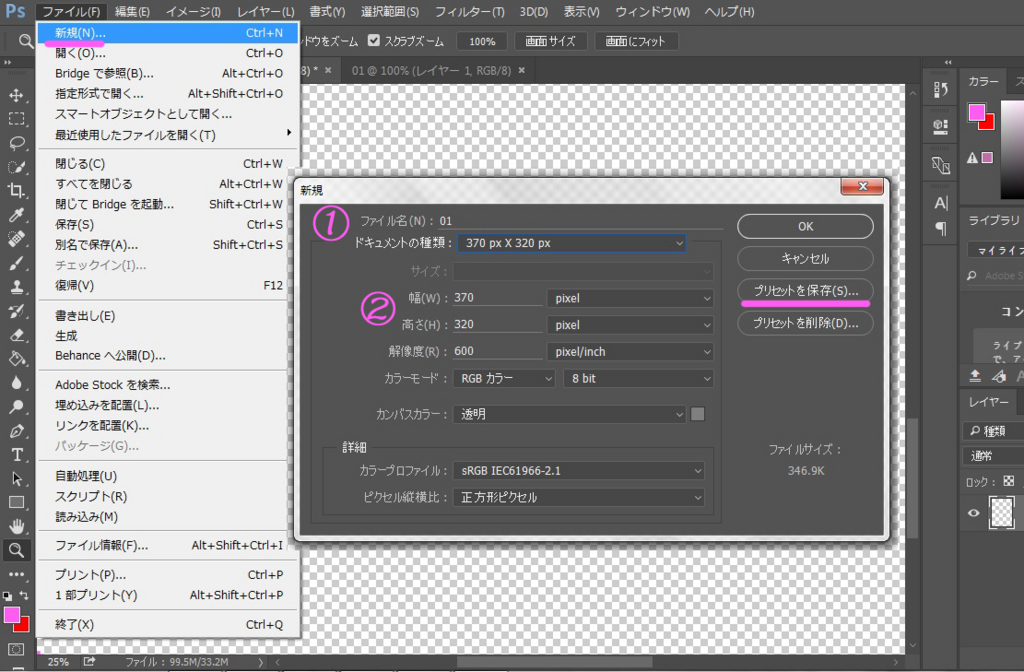Select the Quick Selection tool
The width and height of the screenshot is (1024, 672).
[16, 167]
